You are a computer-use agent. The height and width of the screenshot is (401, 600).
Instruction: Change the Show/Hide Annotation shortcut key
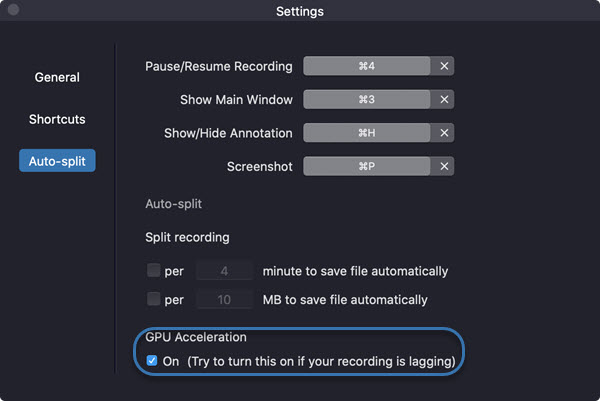367,133
